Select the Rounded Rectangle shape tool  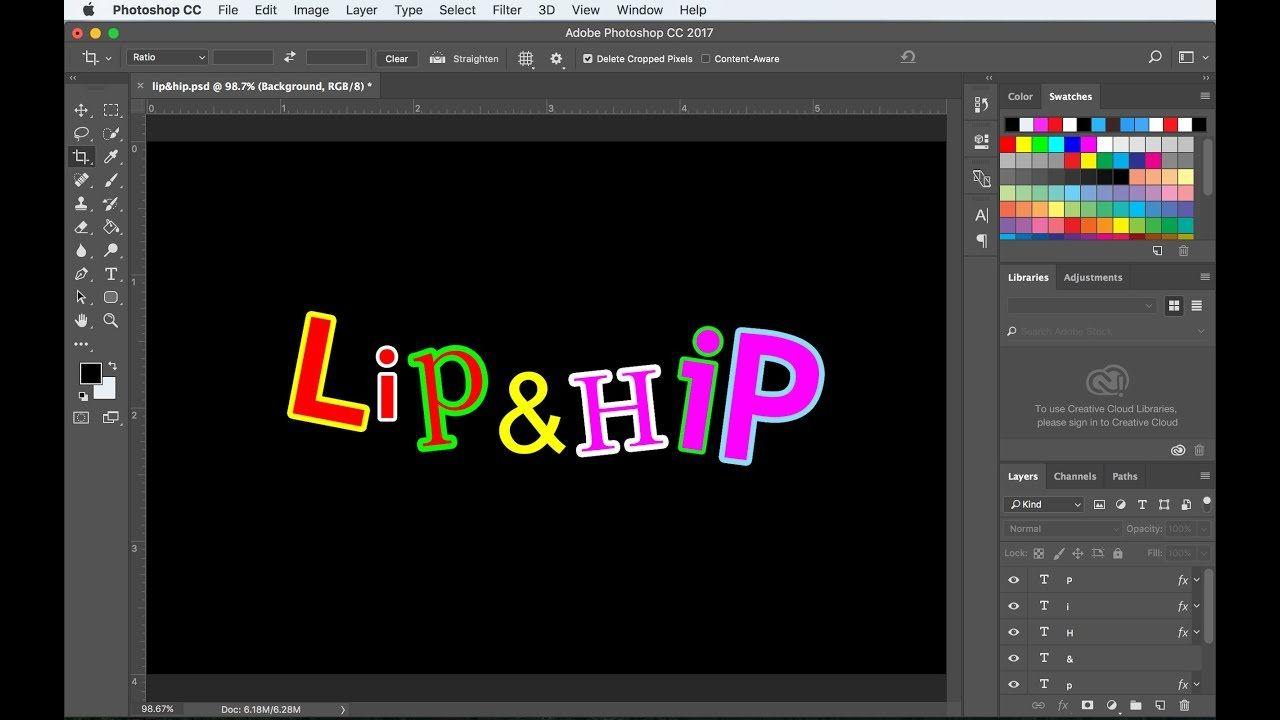point(111,298)
